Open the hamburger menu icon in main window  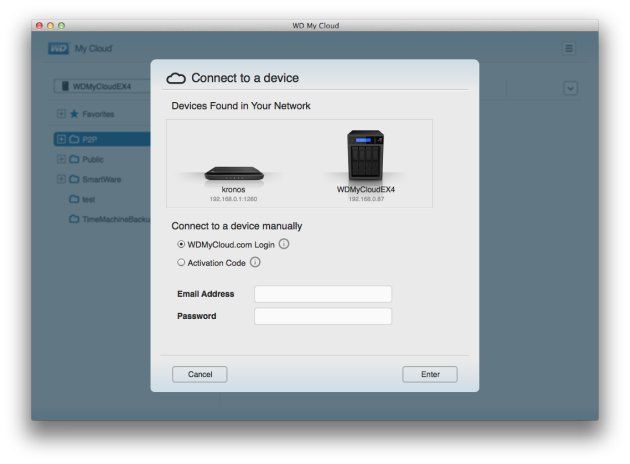[x=569, y=48]
